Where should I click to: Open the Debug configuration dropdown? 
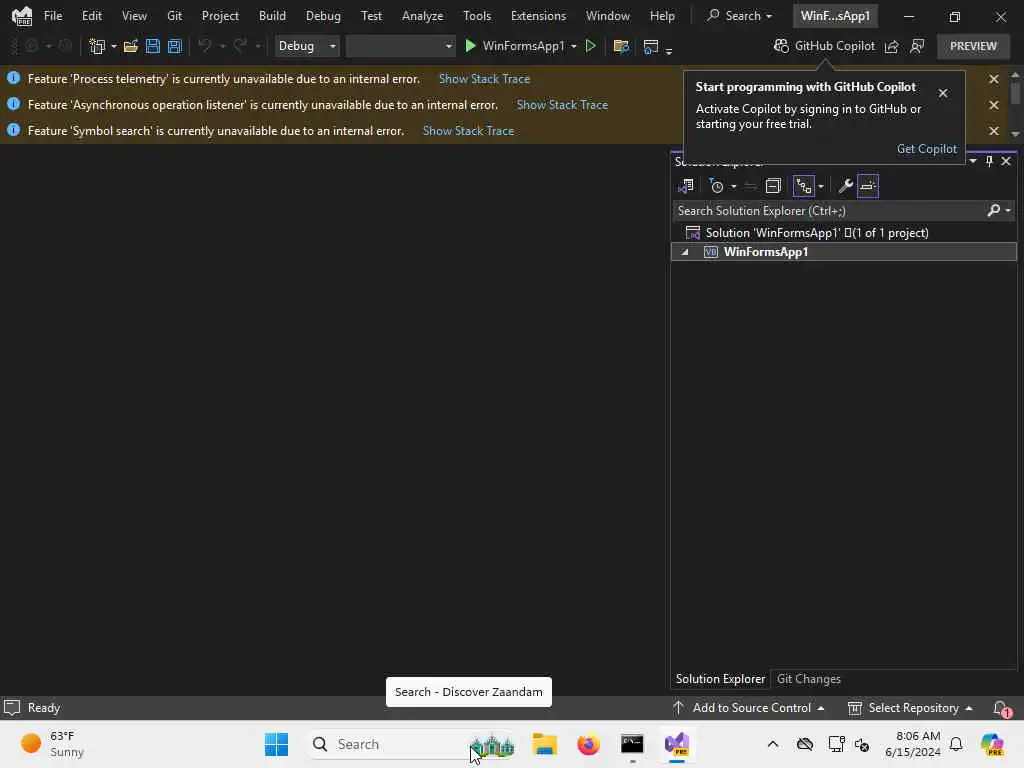pyautogui.click(x=307, y=46)
